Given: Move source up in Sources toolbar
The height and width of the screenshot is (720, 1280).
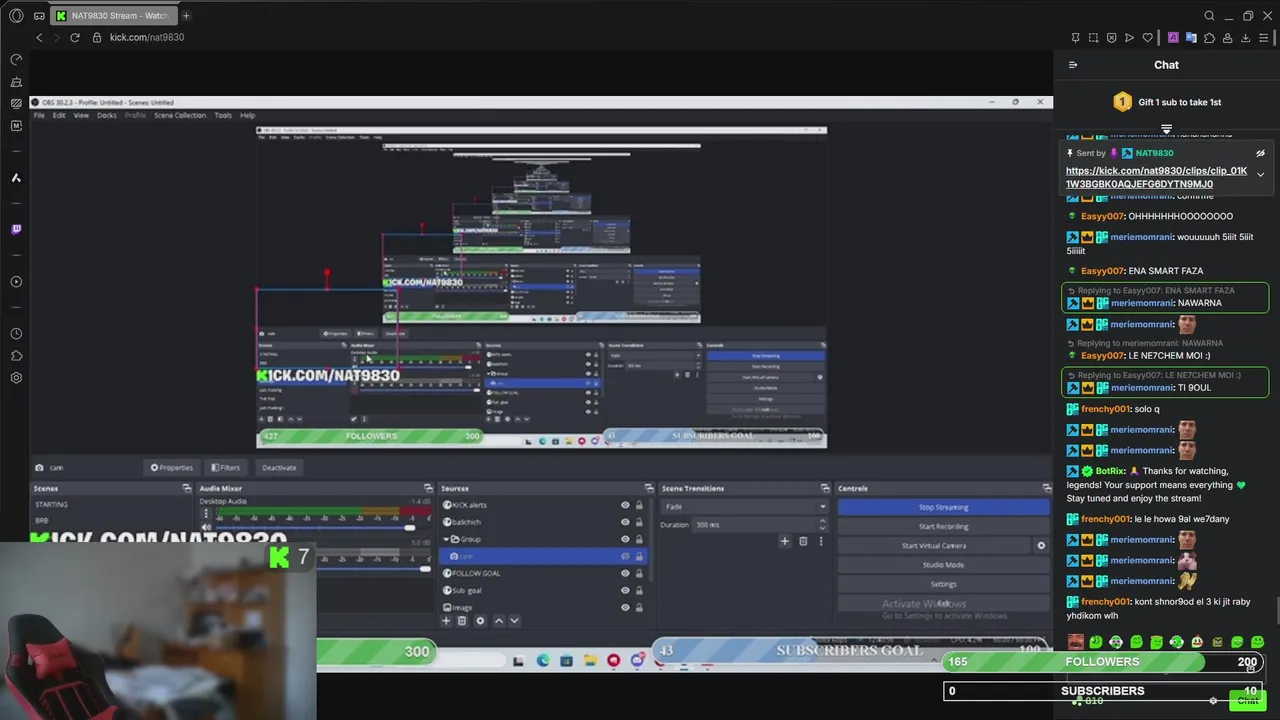Looking at the screenshot, I should coord(499,621).
